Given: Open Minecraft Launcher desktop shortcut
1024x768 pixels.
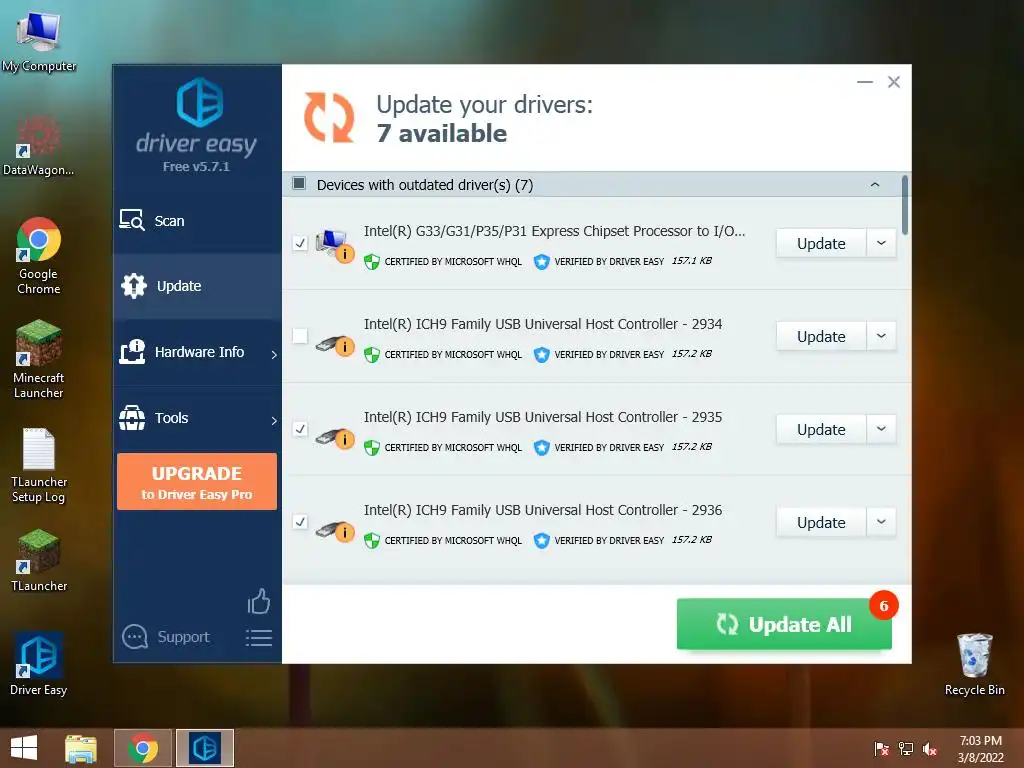Looking at the screenshot, I should (x=39, y=359).
